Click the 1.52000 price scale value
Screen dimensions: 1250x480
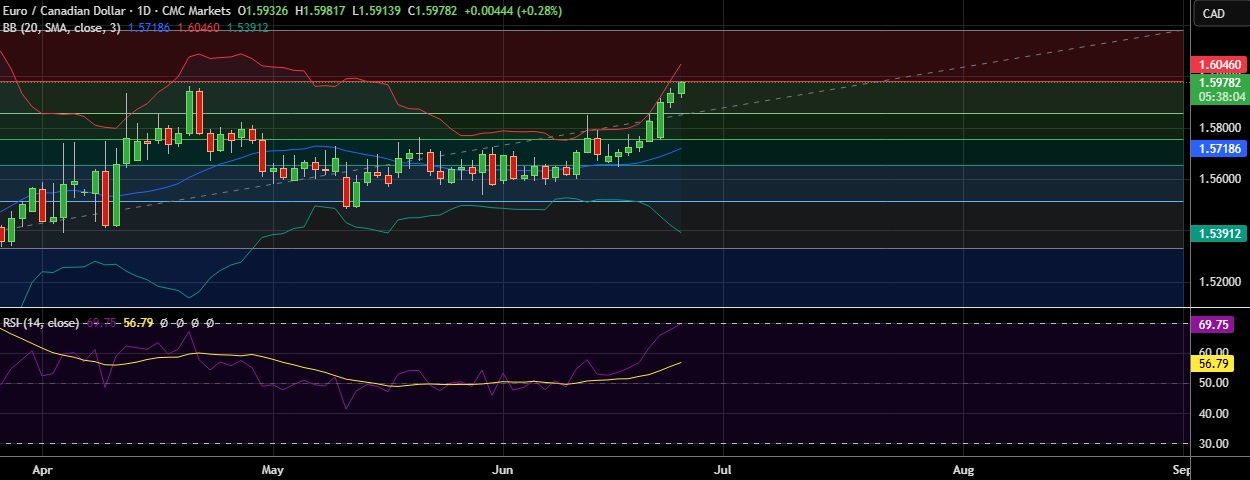[x=1220, y=281]
